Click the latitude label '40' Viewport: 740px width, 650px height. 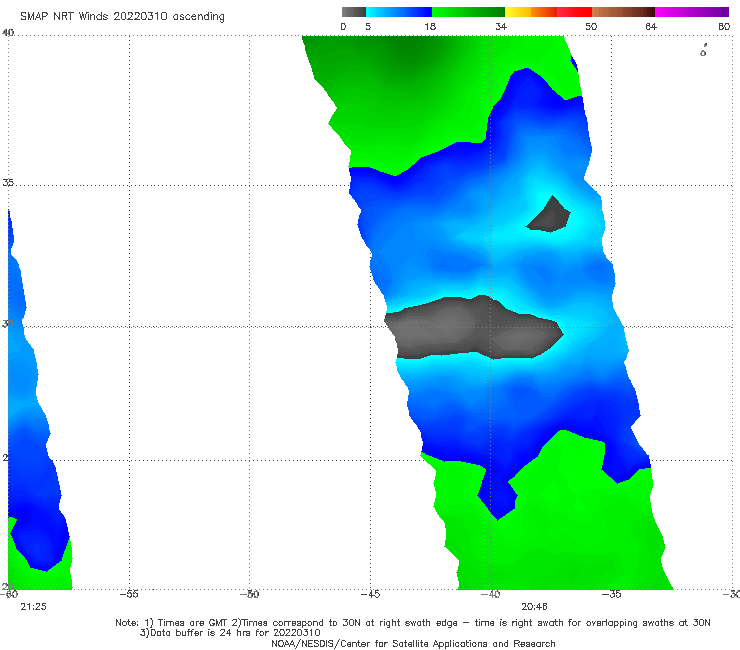[x=8, y=33]
